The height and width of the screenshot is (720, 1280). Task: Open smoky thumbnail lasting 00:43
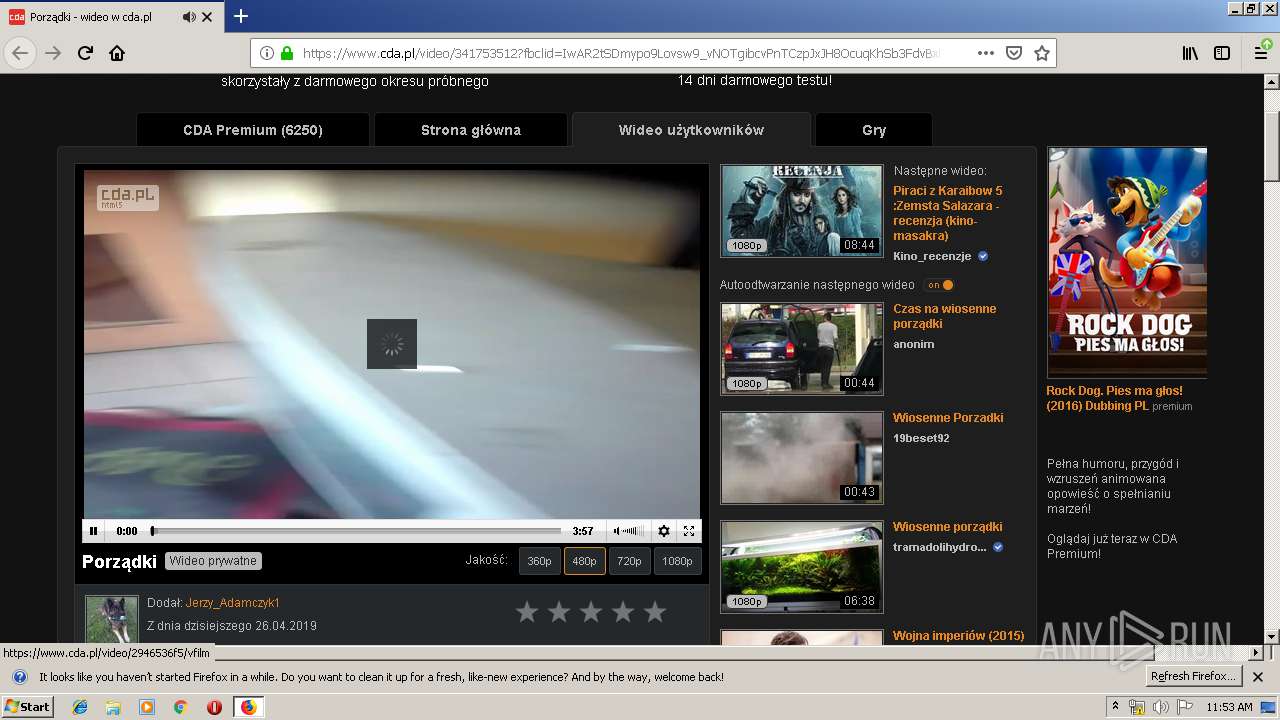802,458
